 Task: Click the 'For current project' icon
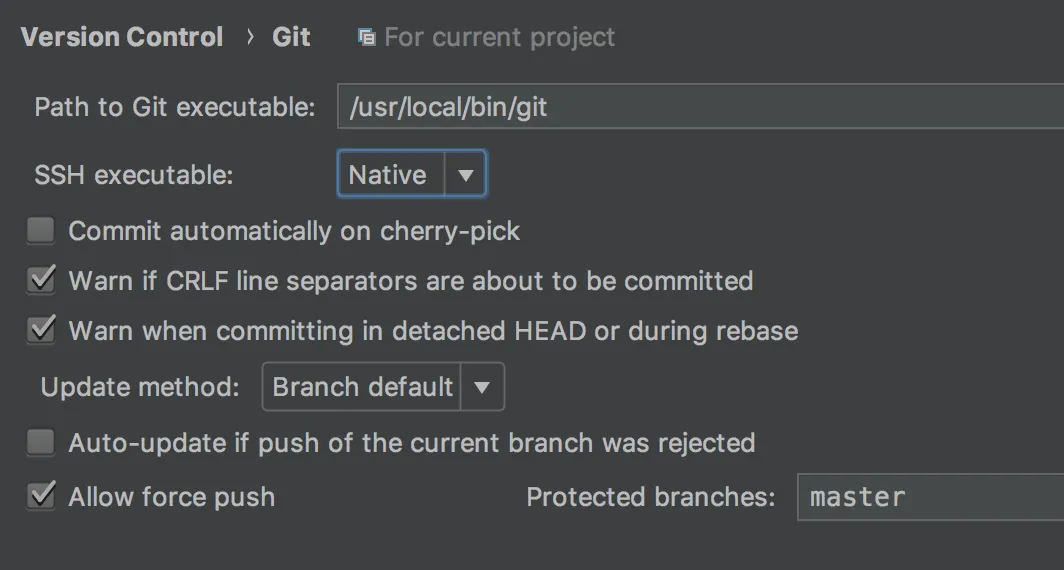[367, 38]
